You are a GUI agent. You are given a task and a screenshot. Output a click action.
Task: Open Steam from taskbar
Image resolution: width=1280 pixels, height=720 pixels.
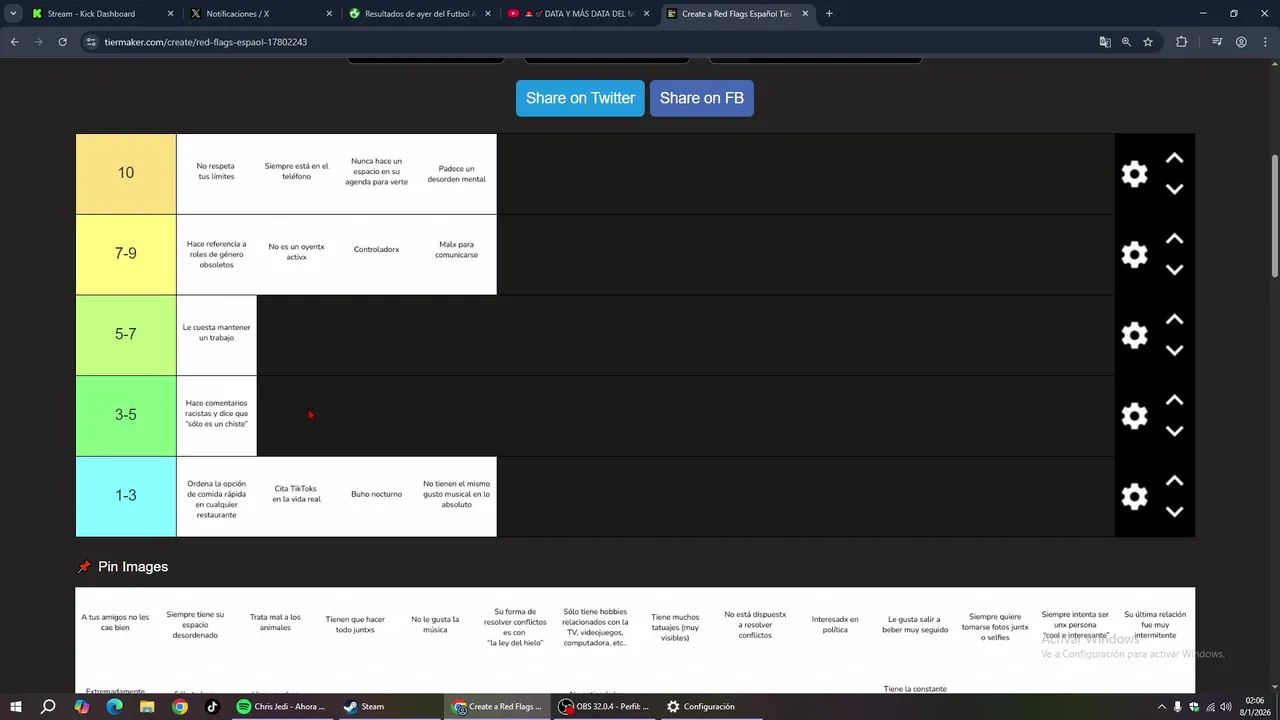pos(364,707)
